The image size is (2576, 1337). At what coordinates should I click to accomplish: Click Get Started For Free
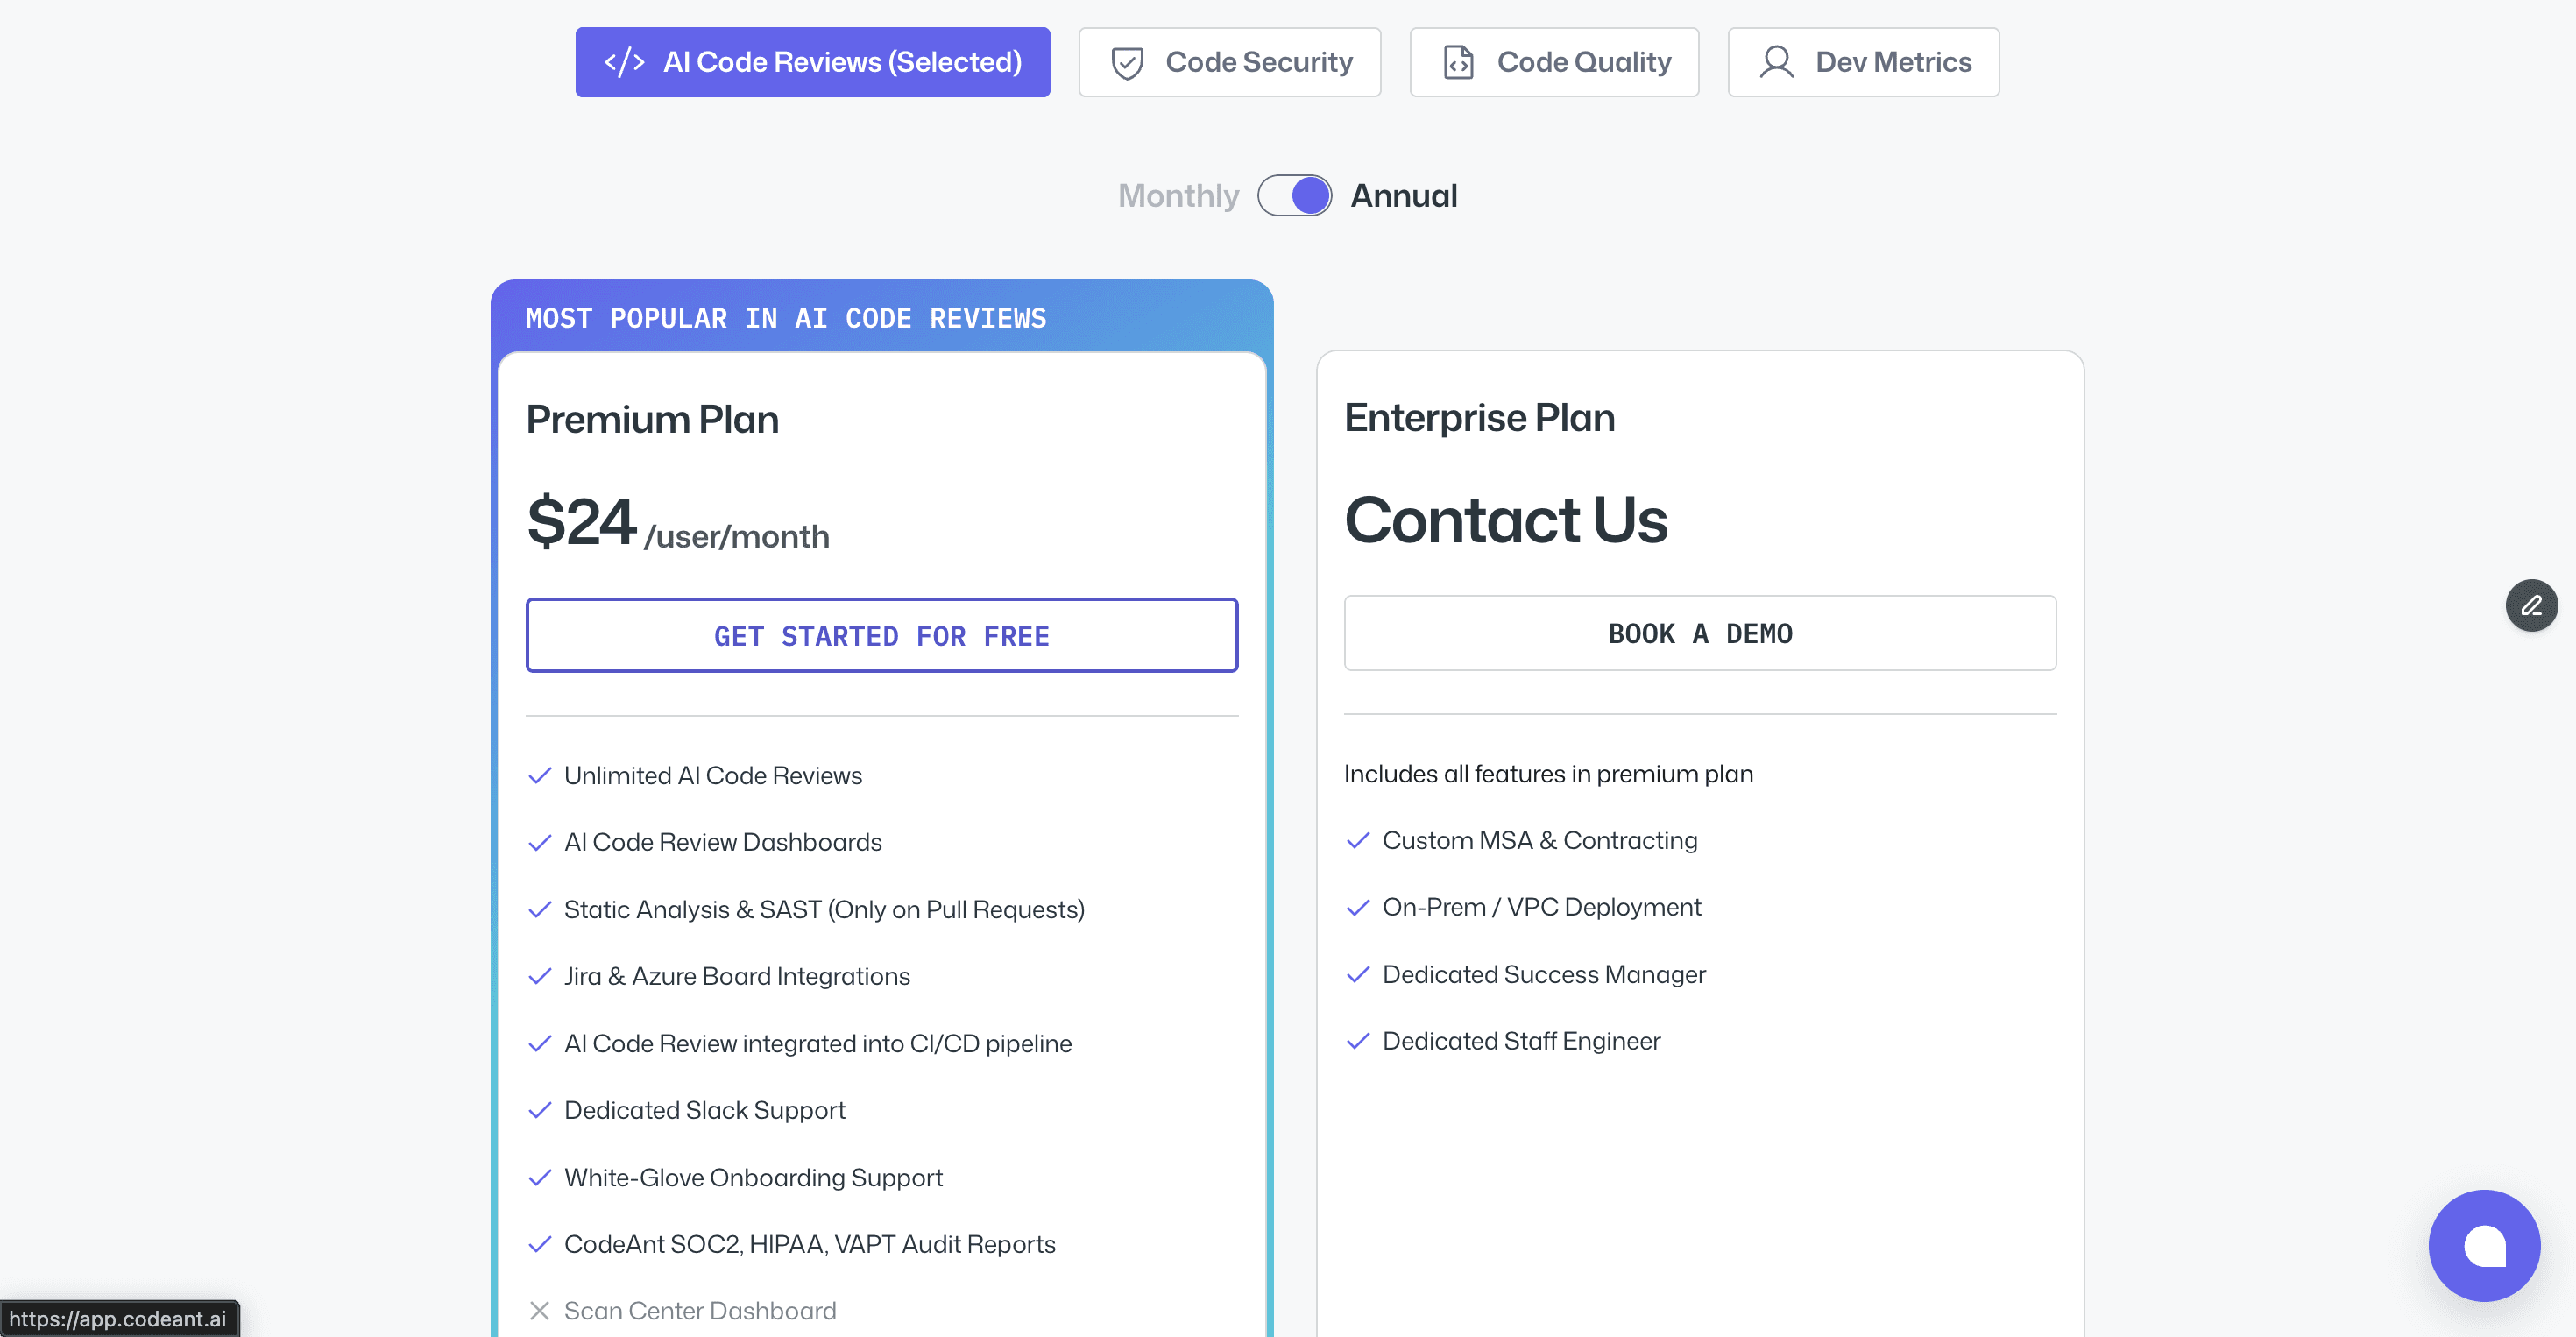point(881,635)
